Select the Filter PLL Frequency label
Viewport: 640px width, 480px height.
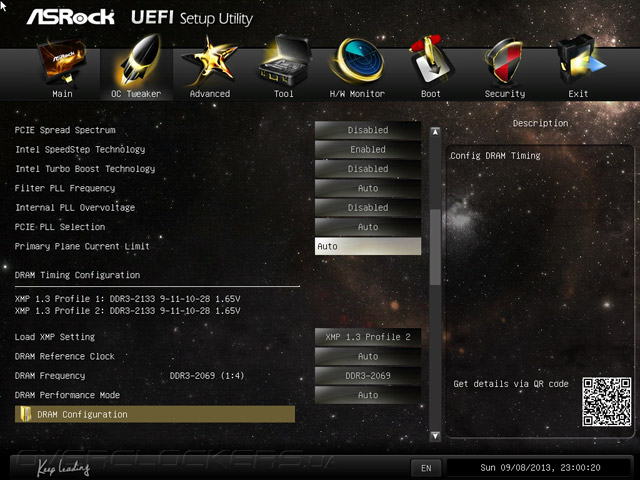point(65,188)
